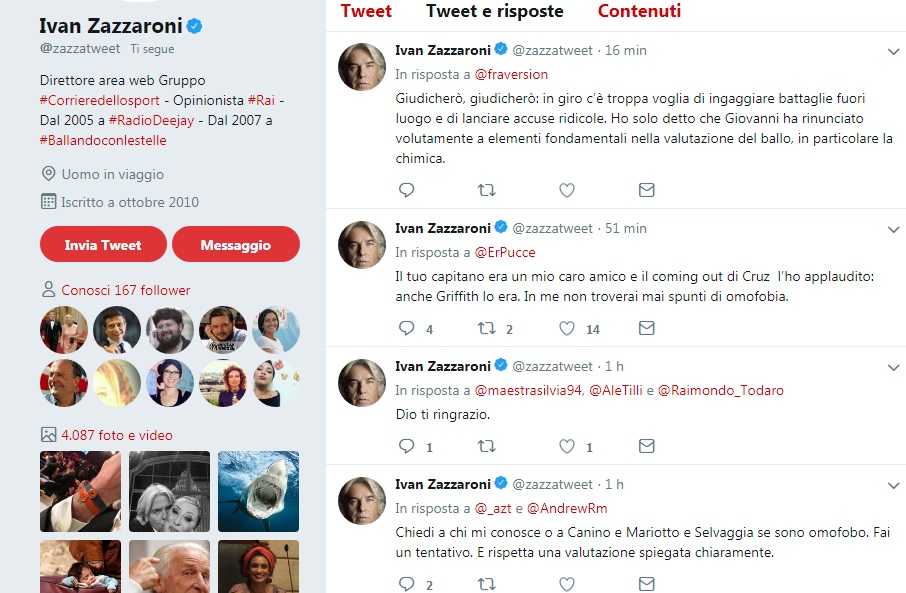Expand the menu arrow on the @ErPucce reply
This screenshot has height=593, width=906.
point(893,229)
